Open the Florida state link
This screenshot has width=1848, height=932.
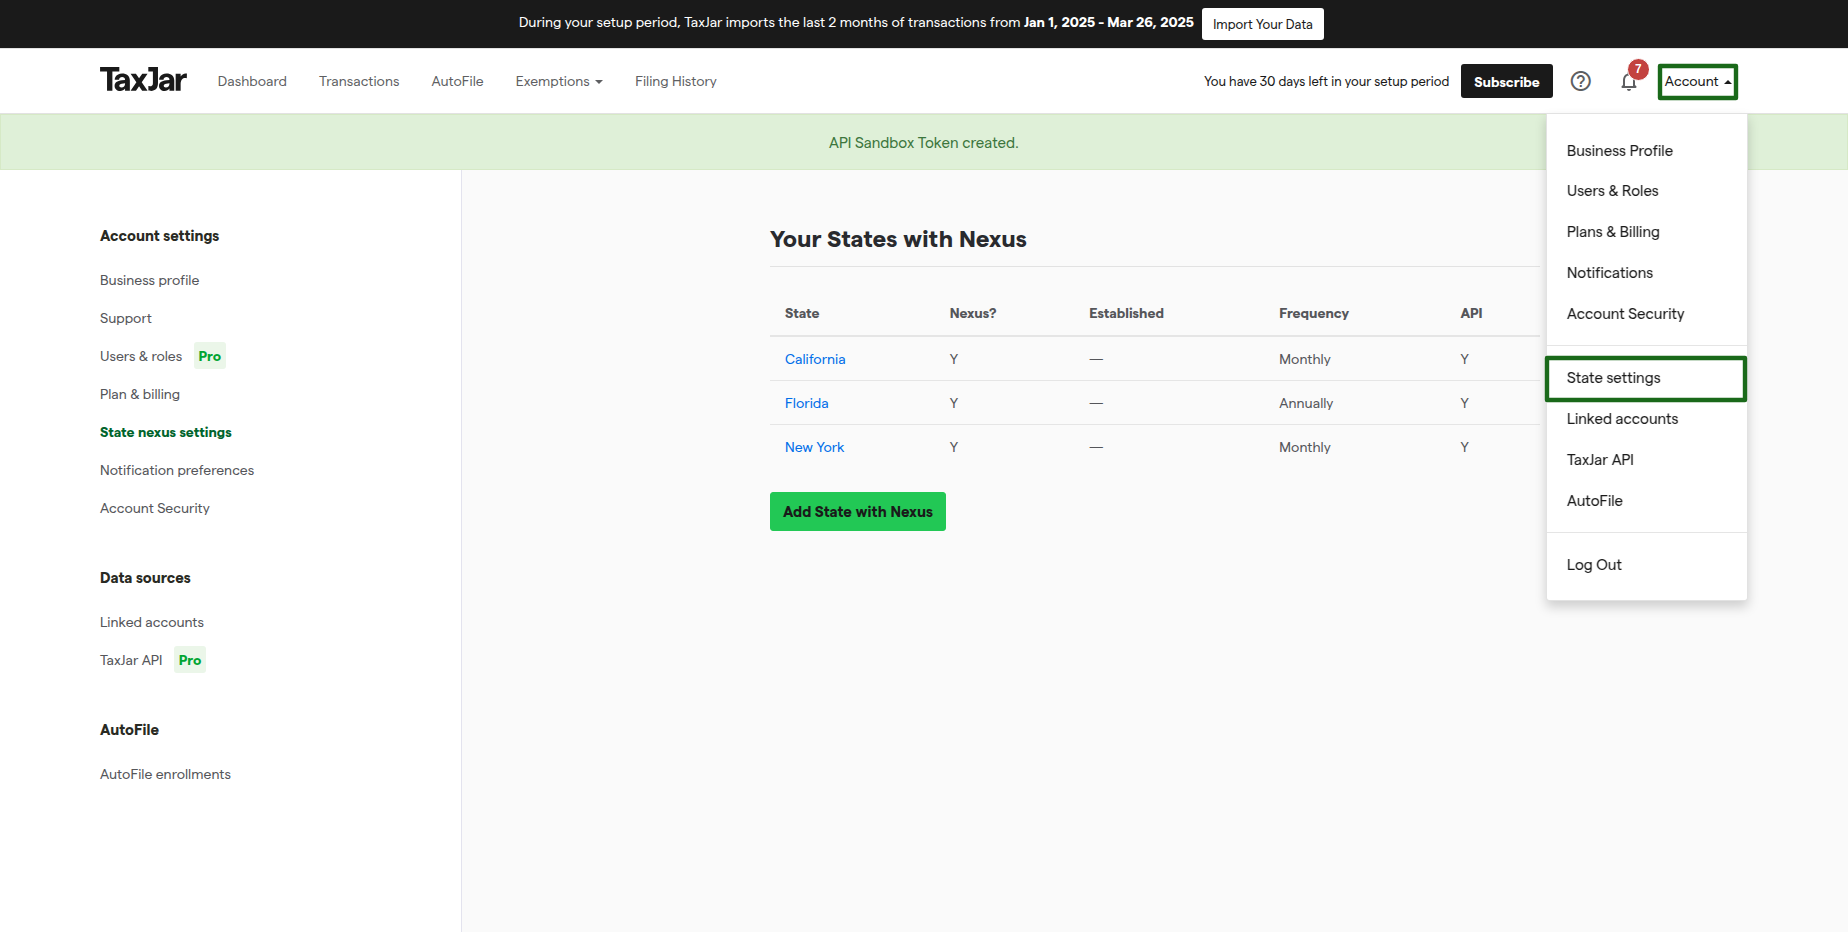806,403
